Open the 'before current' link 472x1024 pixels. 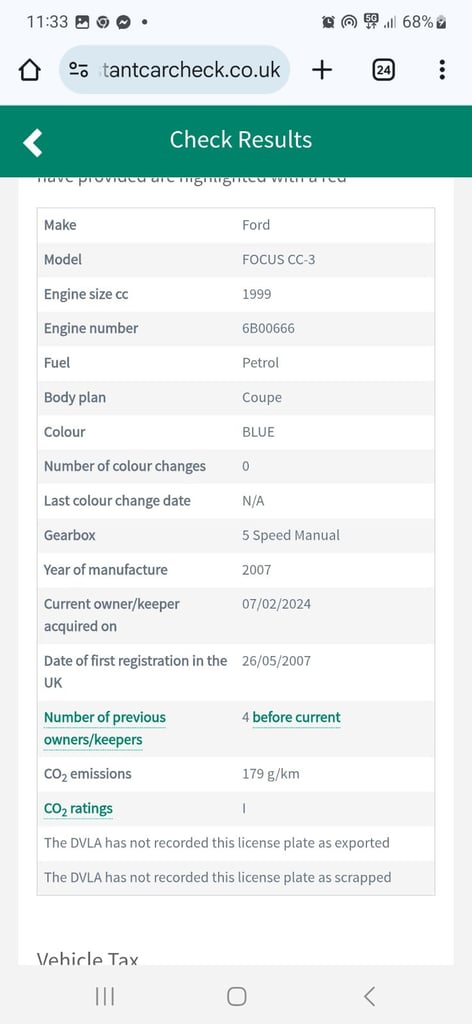(x=296, y=717)
